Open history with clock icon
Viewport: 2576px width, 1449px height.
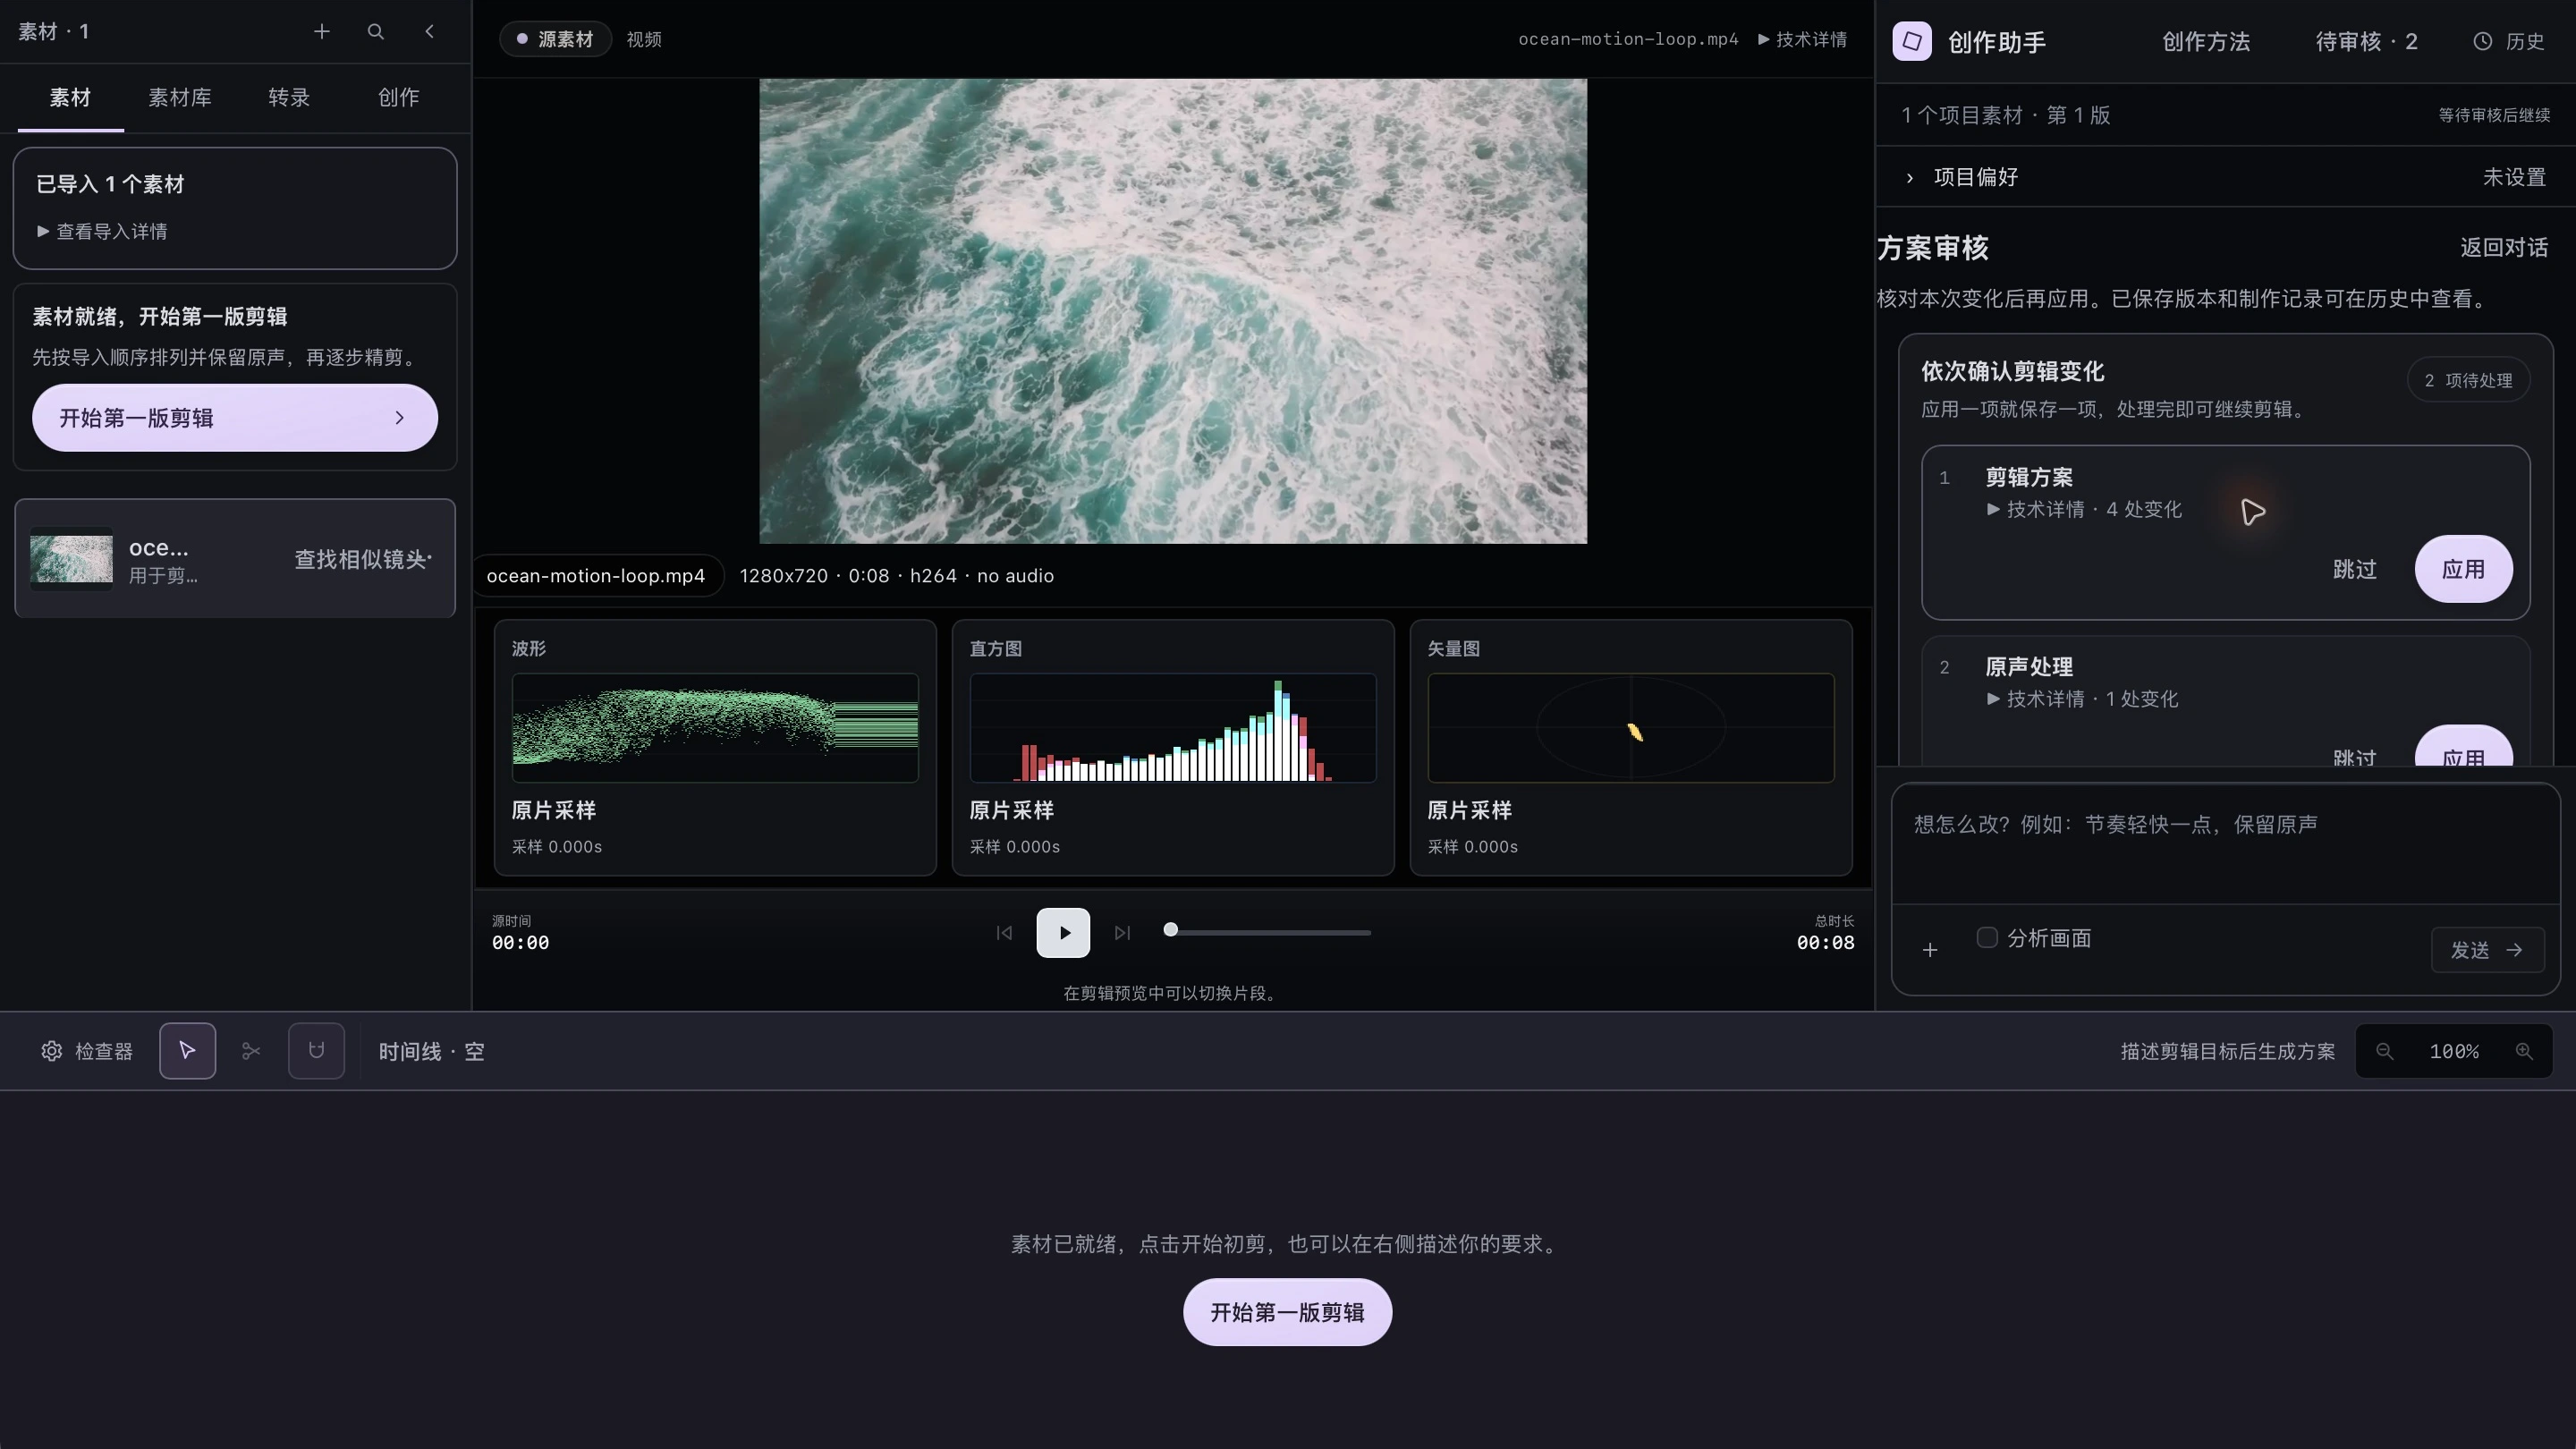point(2508,41)
